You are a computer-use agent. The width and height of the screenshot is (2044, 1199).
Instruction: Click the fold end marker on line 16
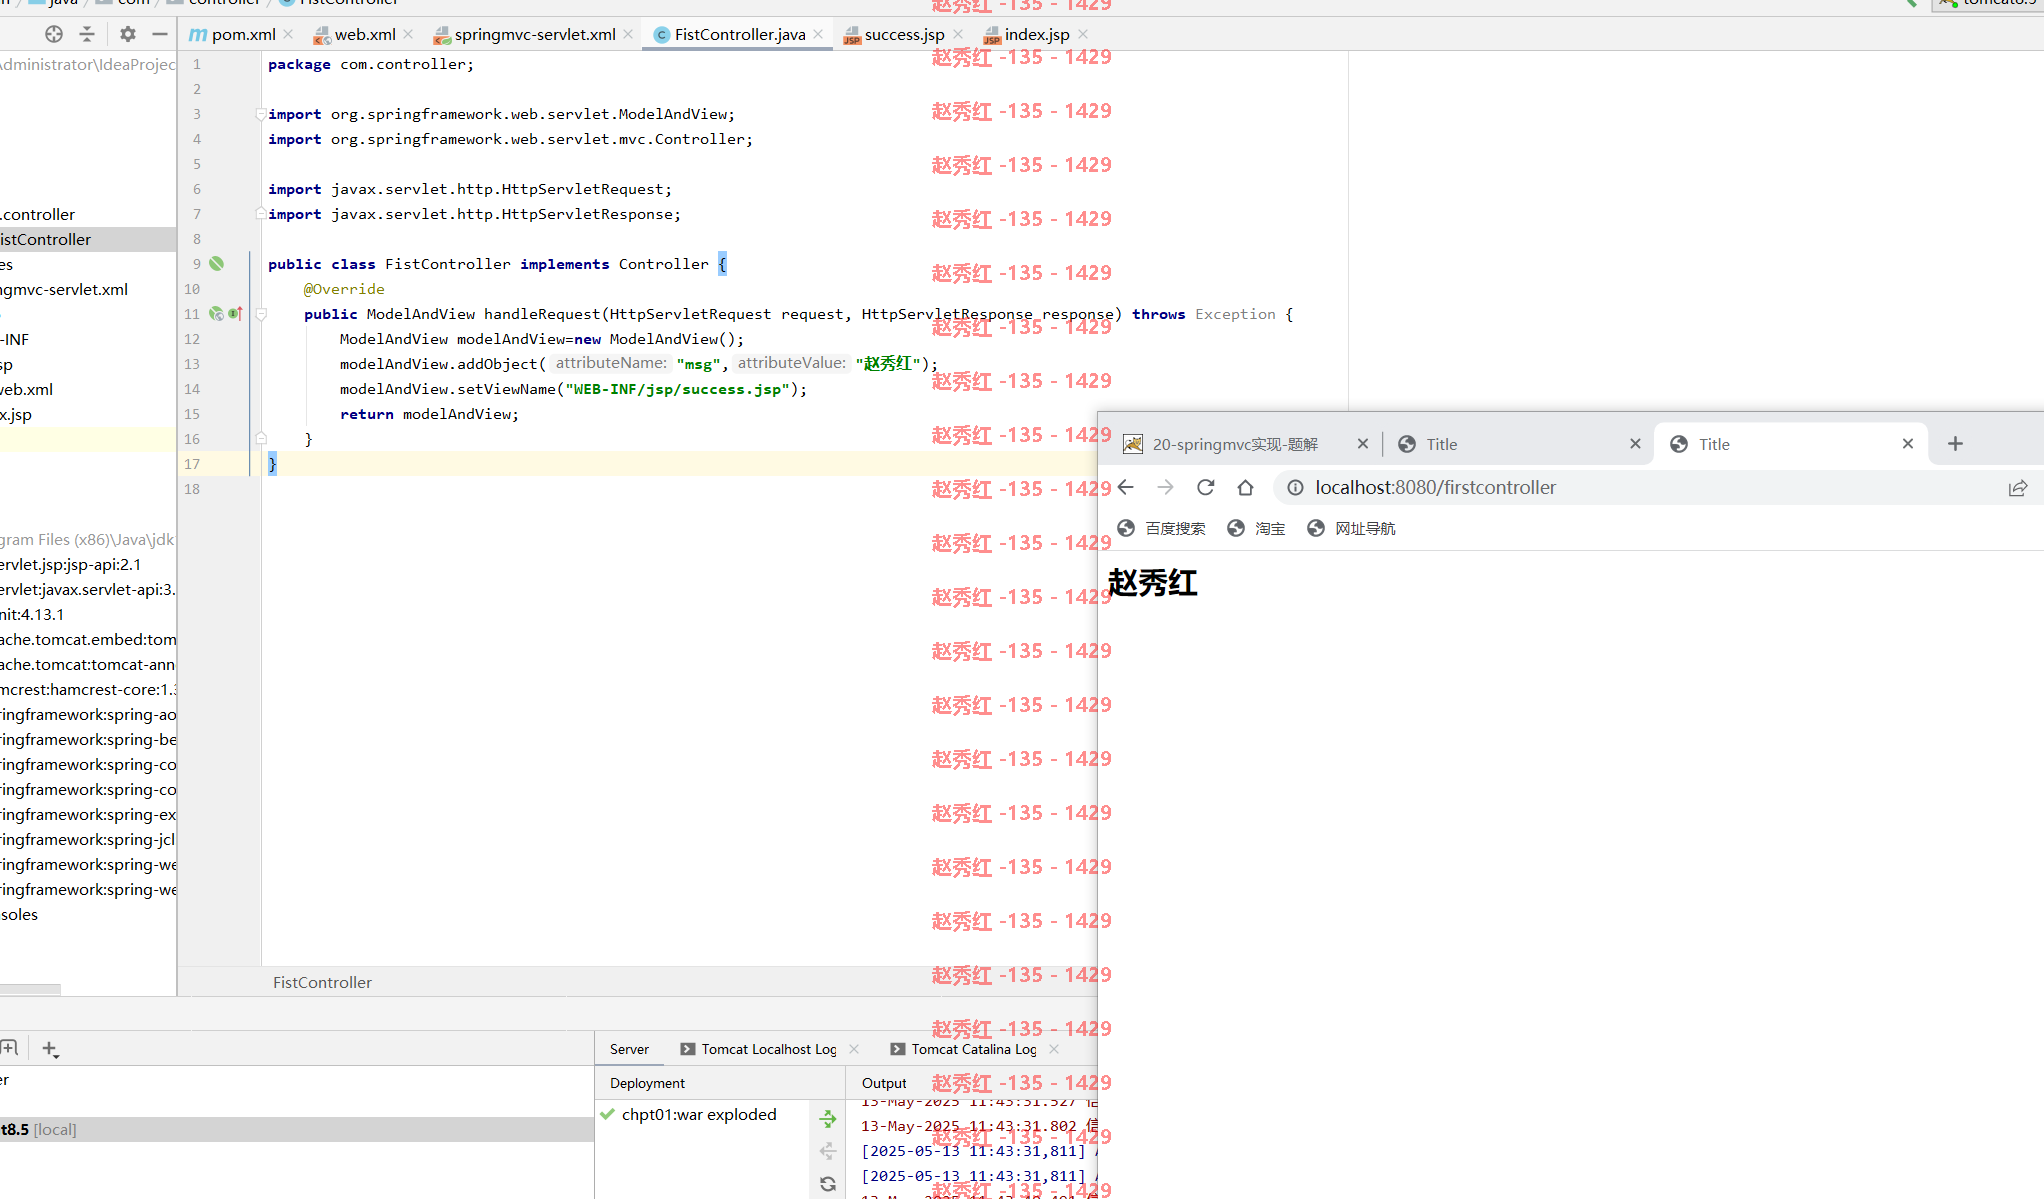tap(261, 439)
